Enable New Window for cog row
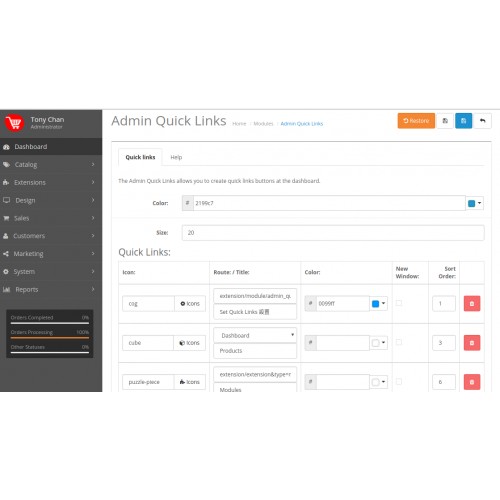The image size is (500, 500). [x=399, y=303]
